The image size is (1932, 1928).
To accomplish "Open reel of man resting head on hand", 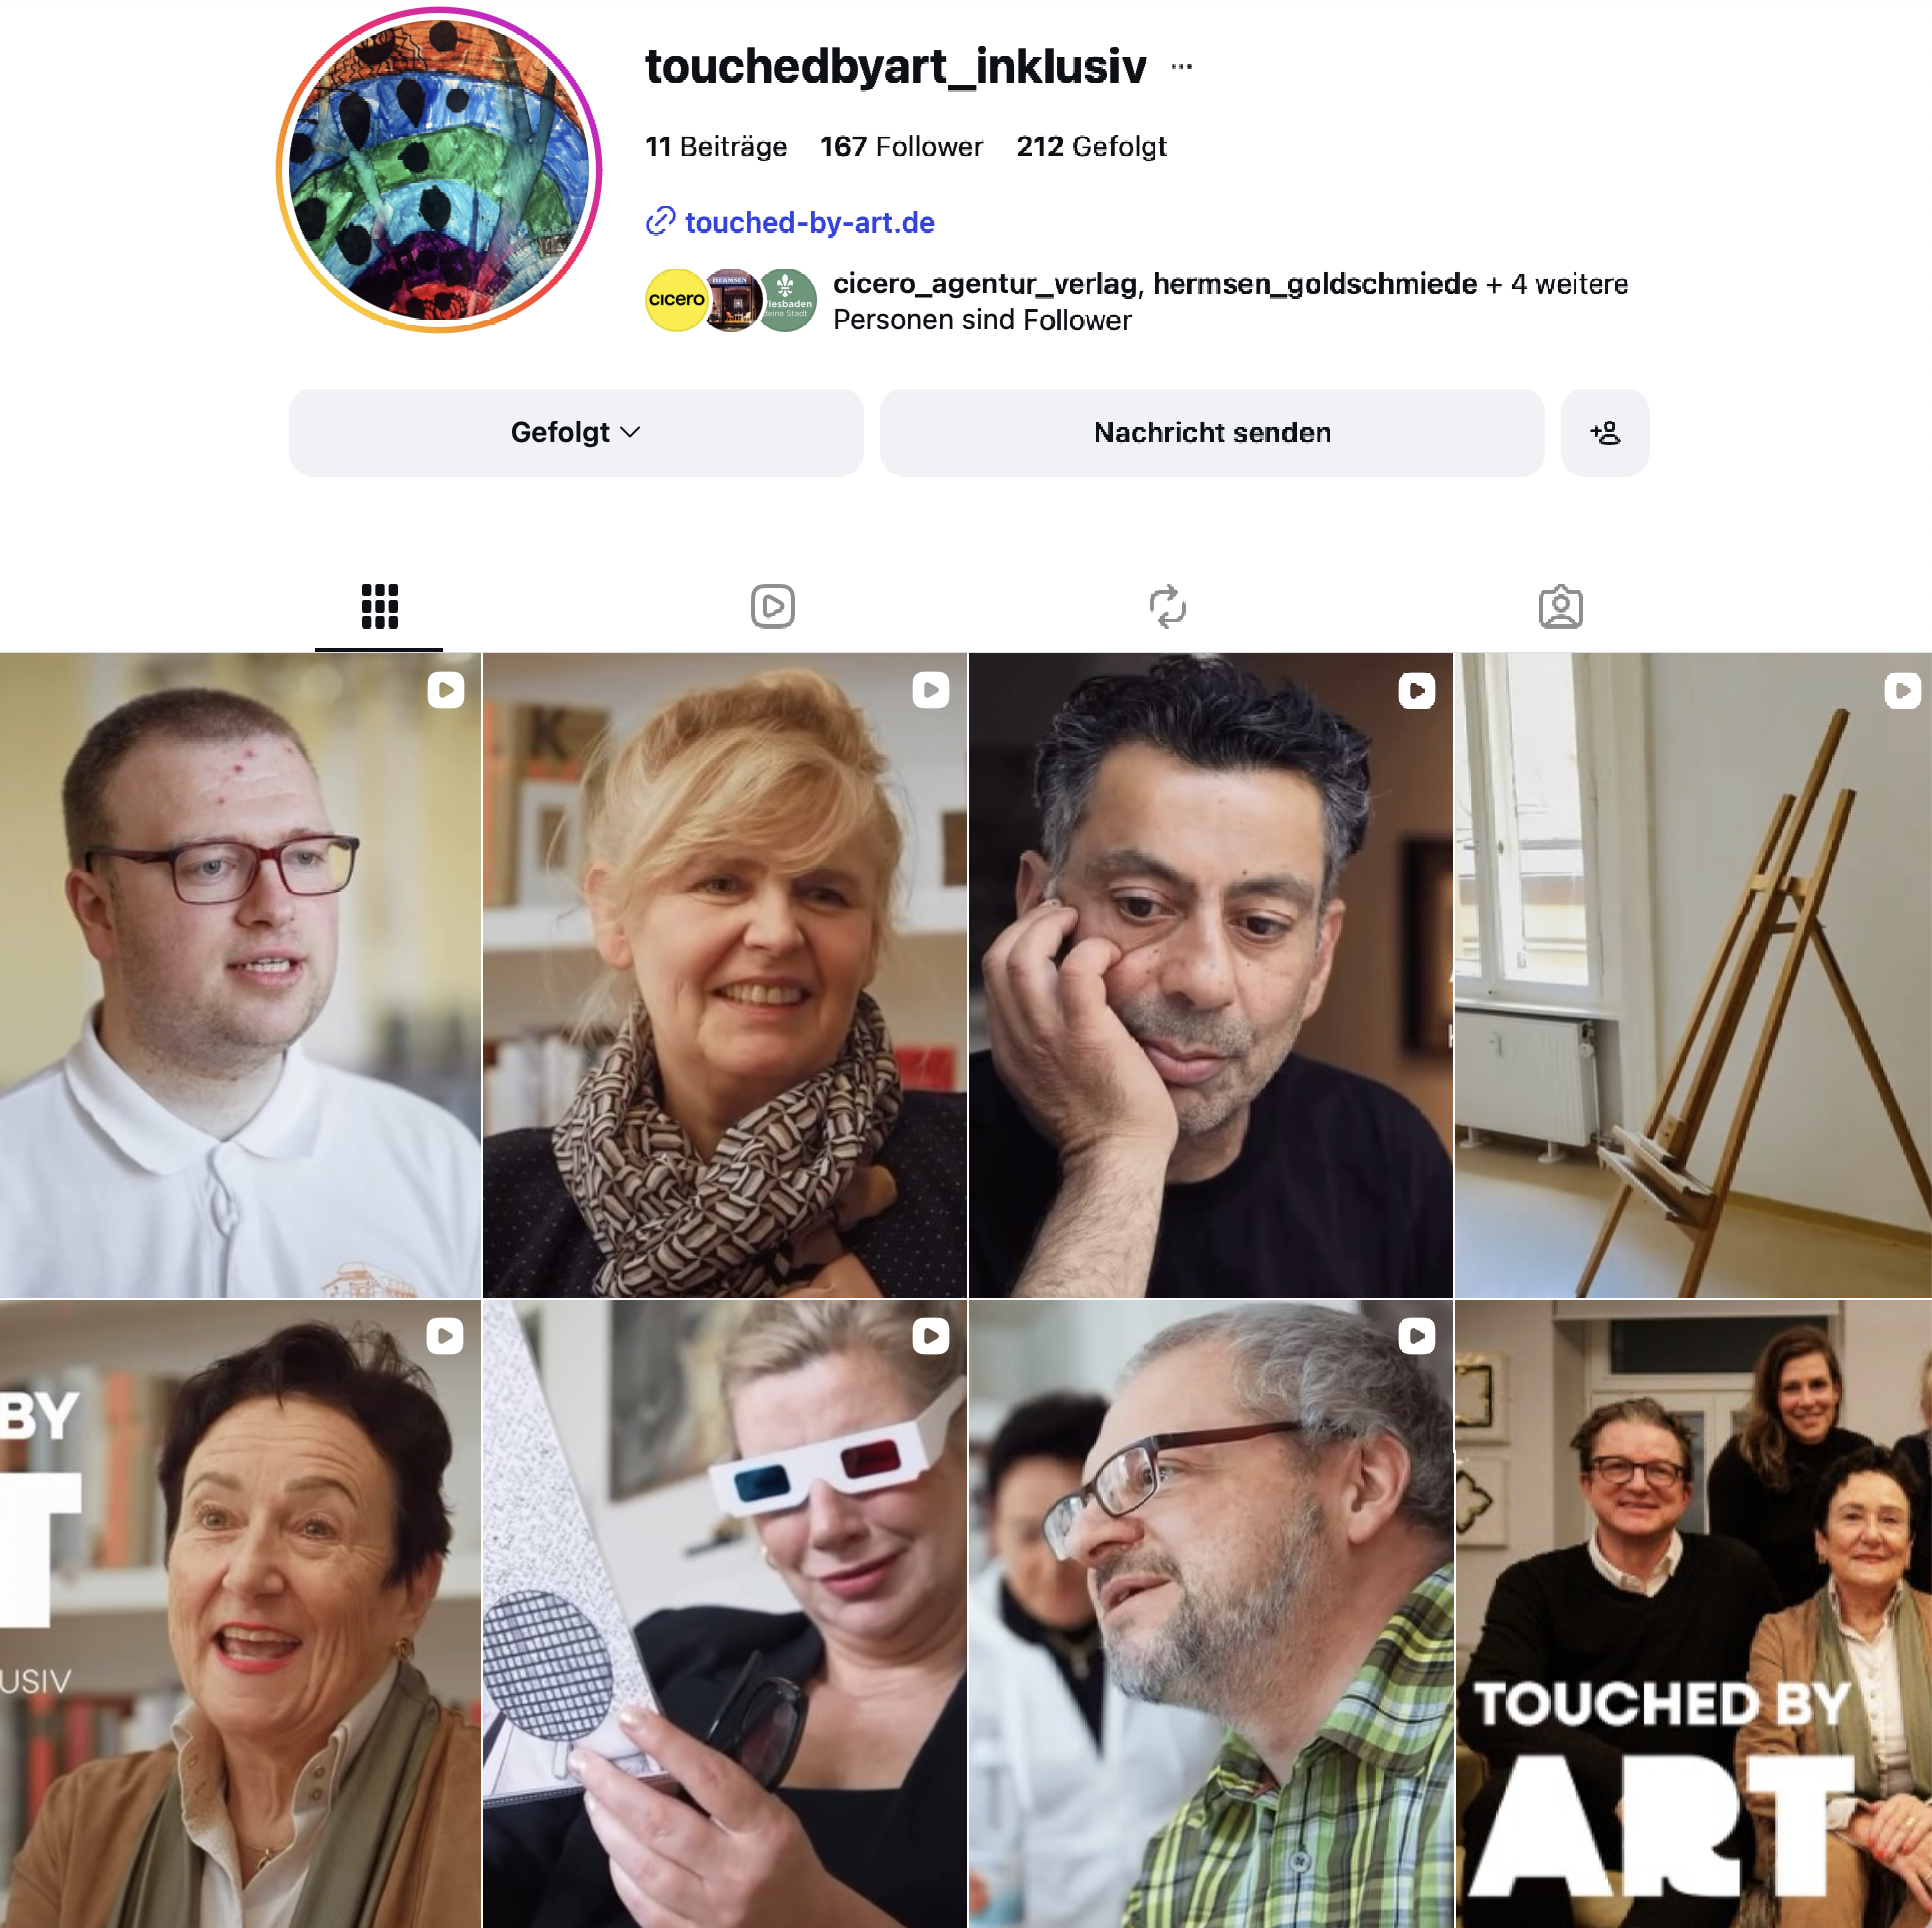I will pos(1211,975).
